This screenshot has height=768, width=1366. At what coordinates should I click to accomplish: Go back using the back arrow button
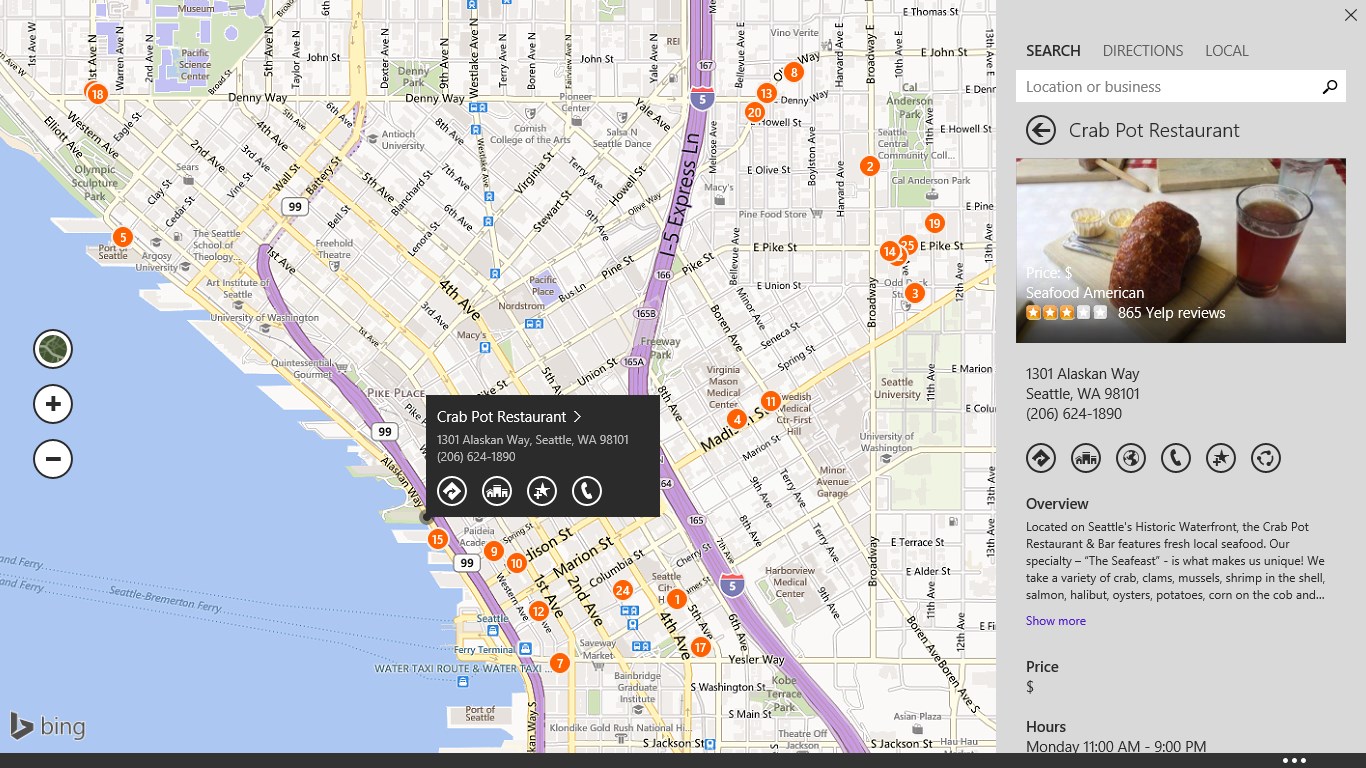click(x=1040, y=130)
